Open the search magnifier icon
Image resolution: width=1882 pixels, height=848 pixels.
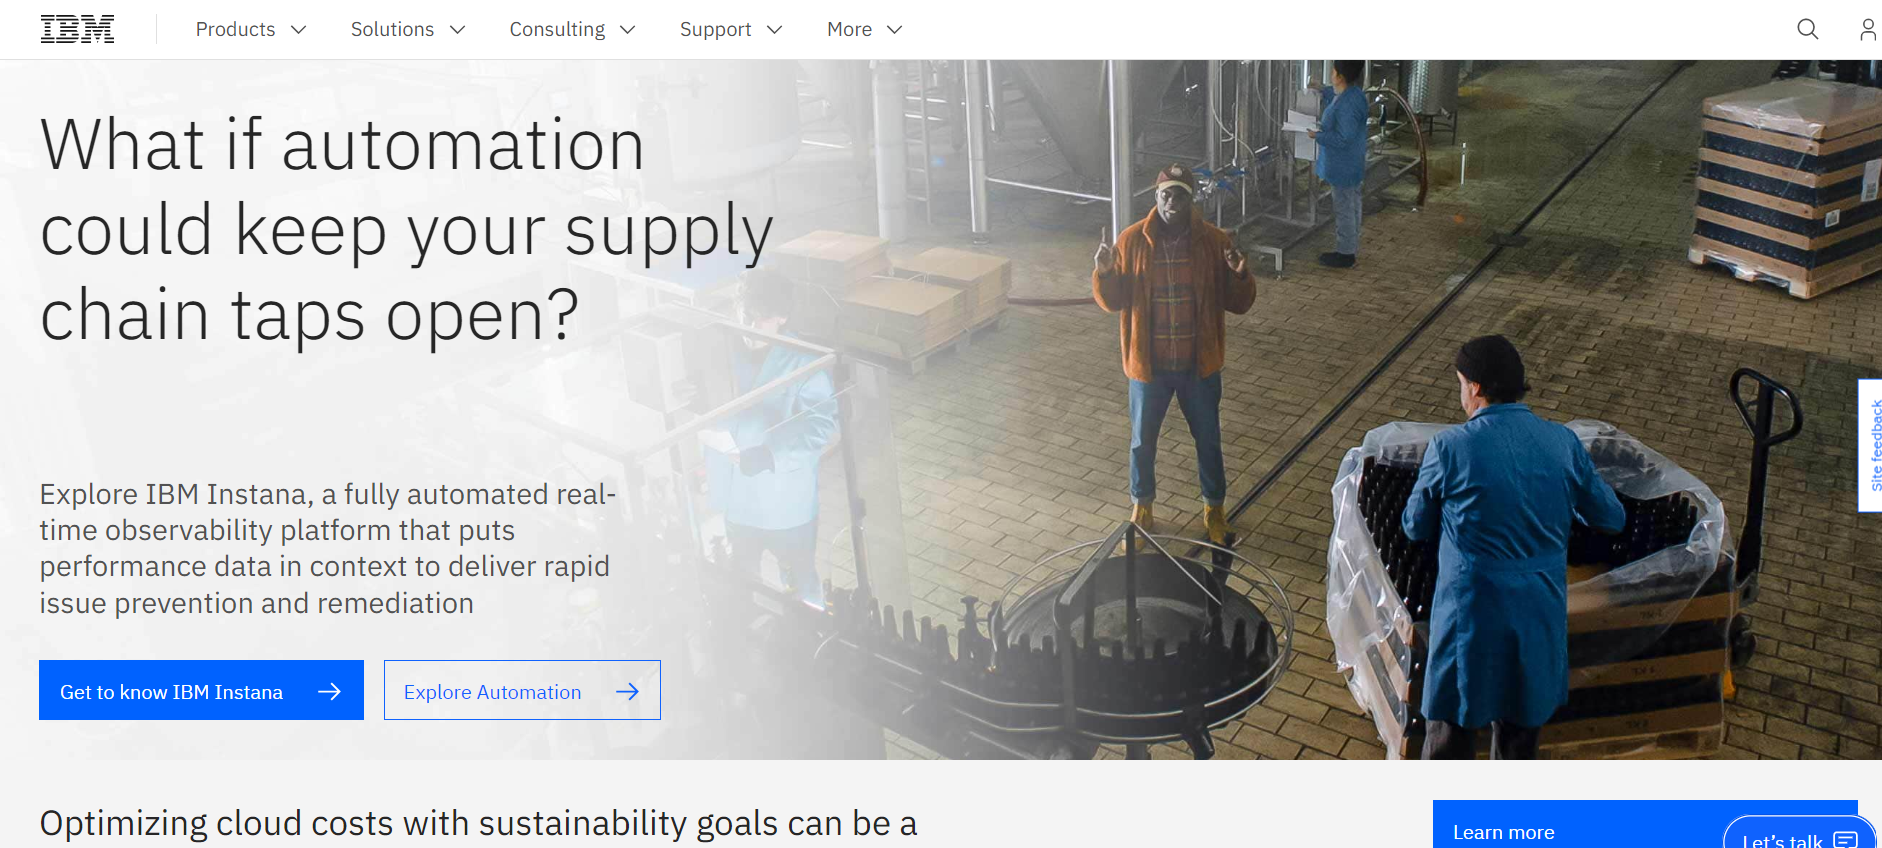click(1807, 29)
